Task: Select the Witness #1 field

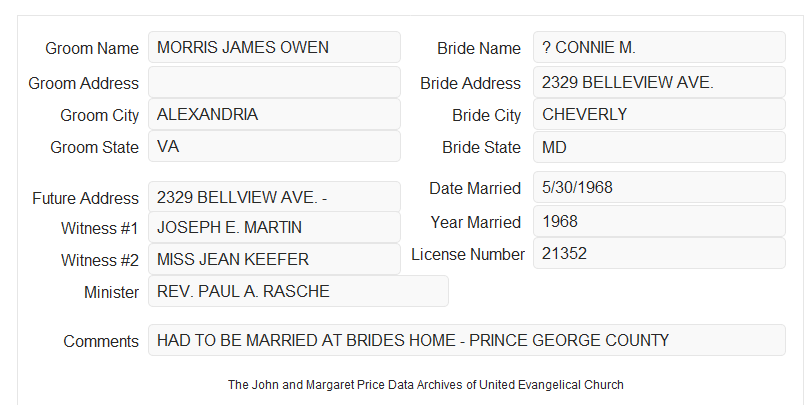Action: coord(274,227)
